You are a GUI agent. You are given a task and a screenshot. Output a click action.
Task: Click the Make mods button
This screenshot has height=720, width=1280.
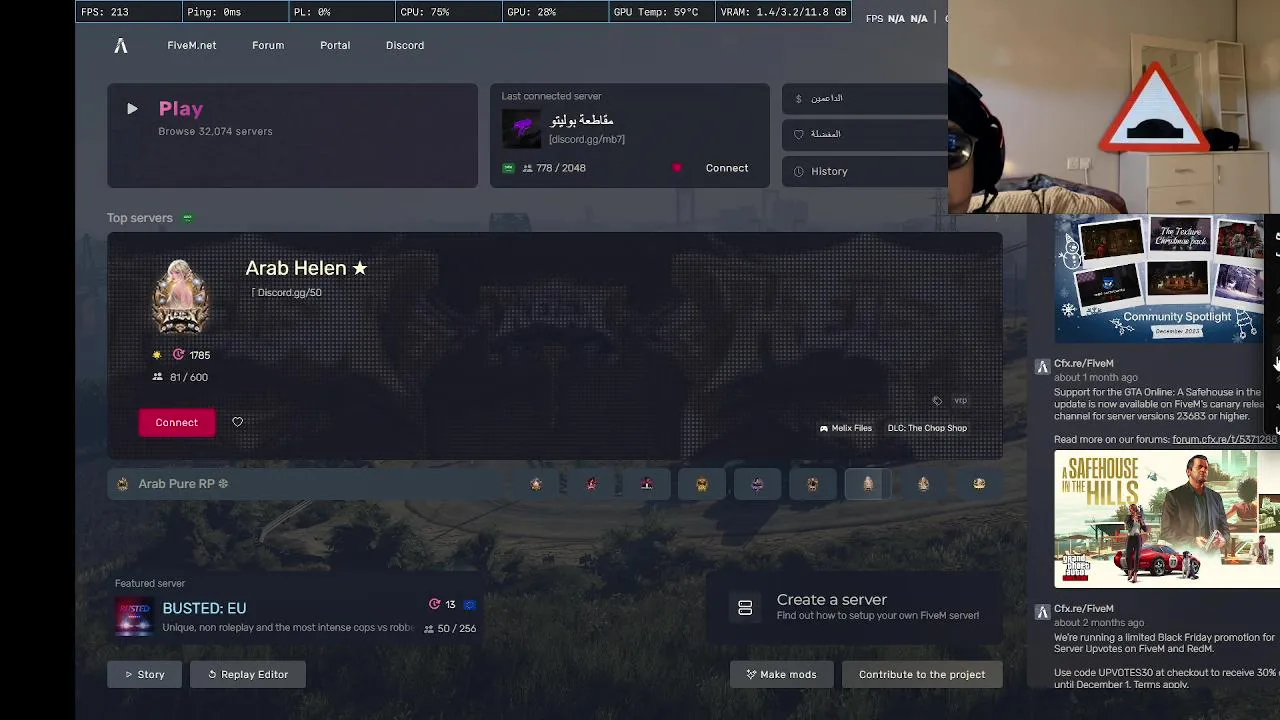tap(781, 674)
